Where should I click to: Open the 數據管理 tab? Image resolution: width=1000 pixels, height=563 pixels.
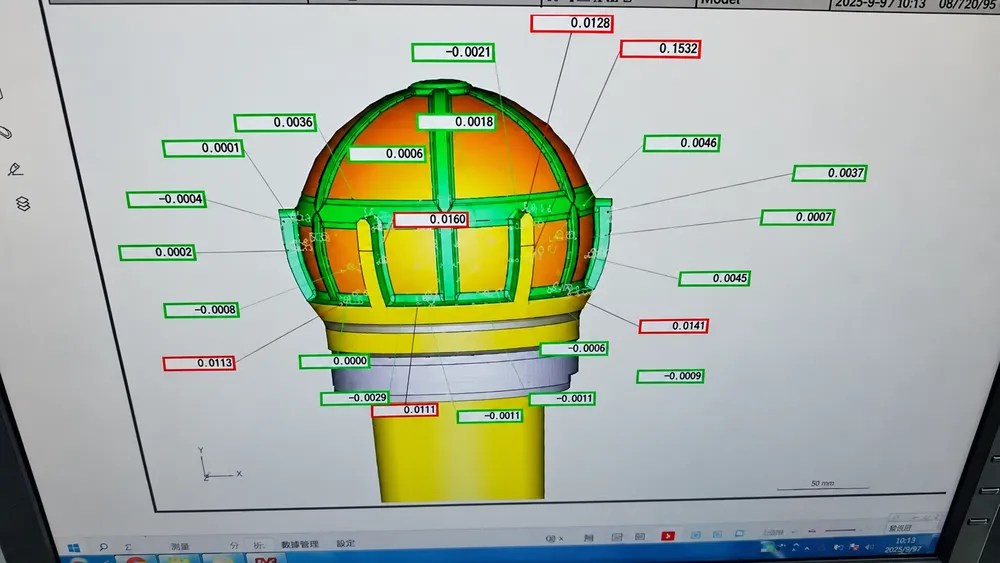[300, 544]
